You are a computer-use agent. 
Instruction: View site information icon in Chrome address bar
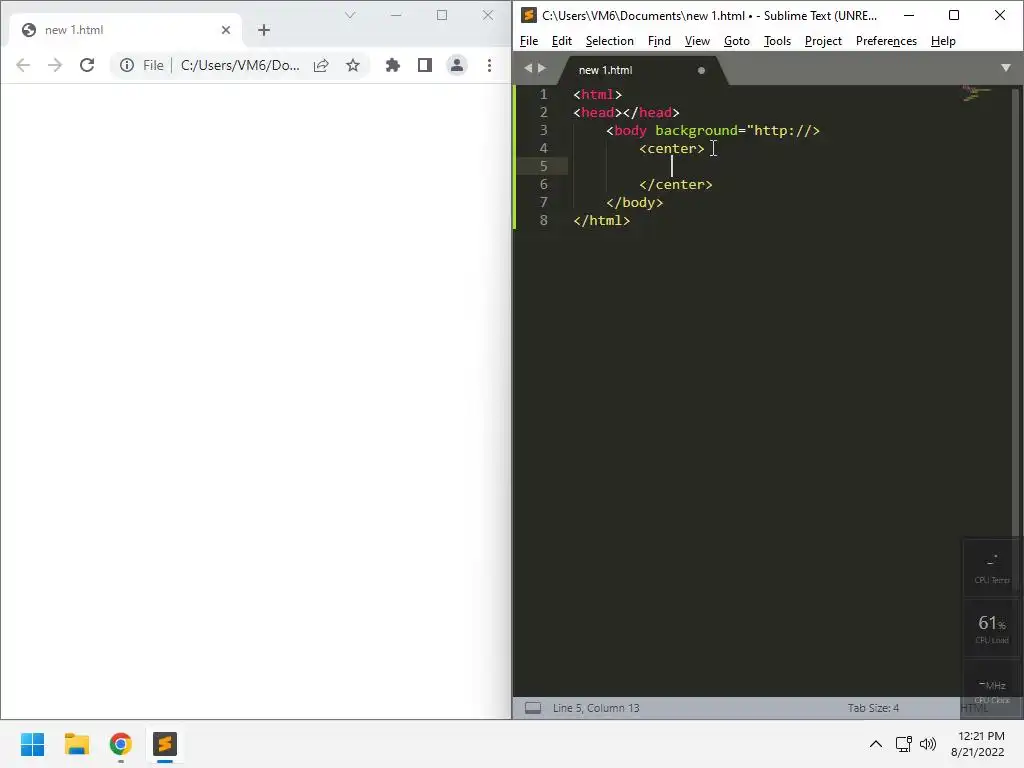click(x=127, y=65)
